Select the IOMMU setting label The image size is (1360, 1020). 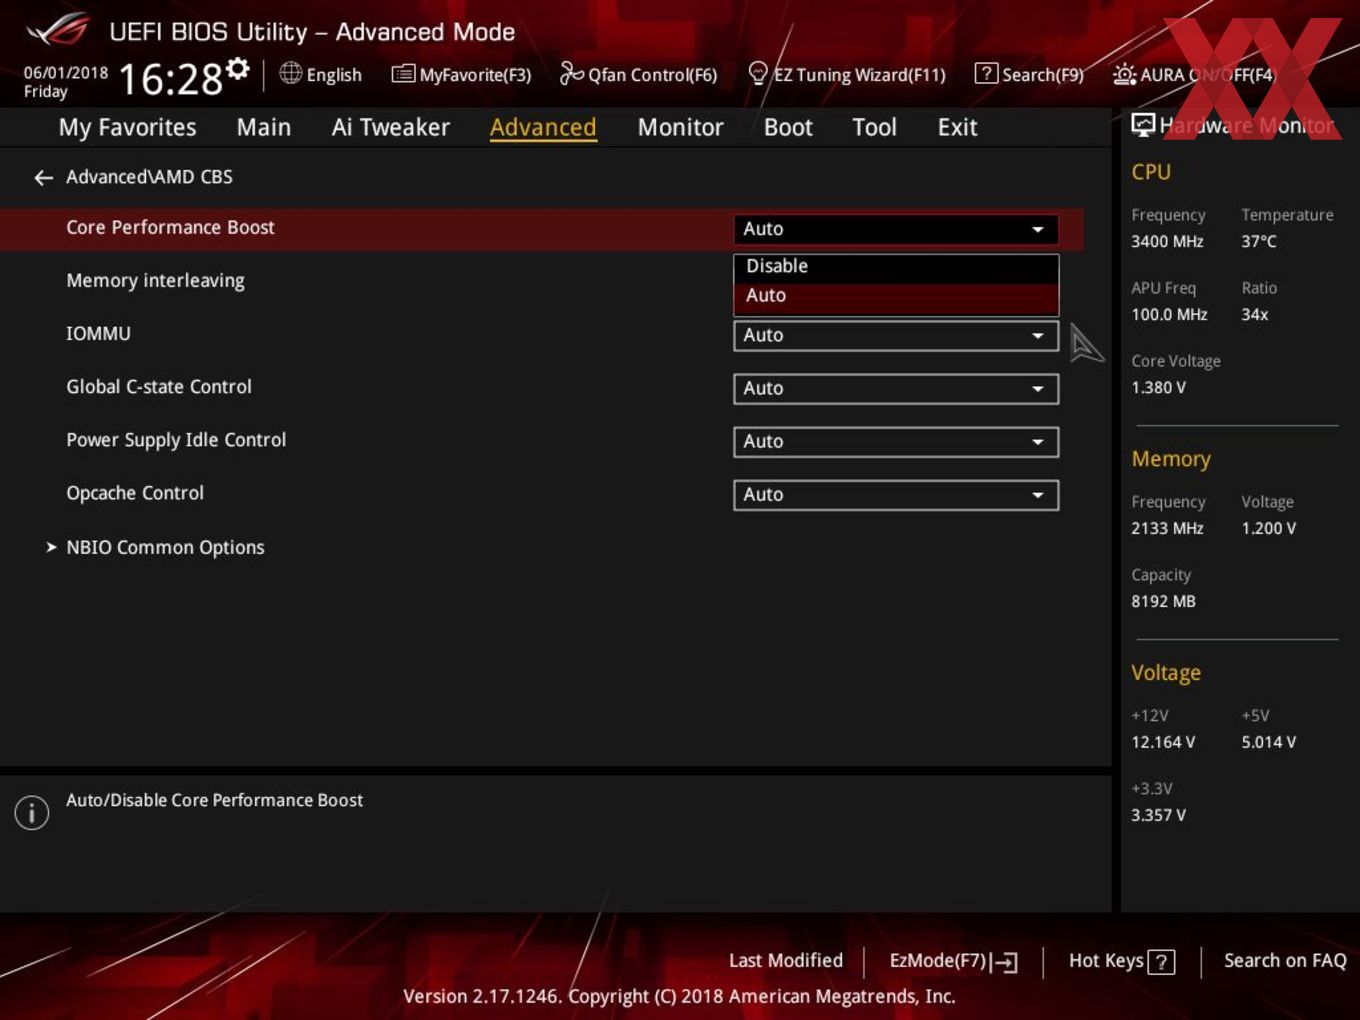click(x=98, y=334)
